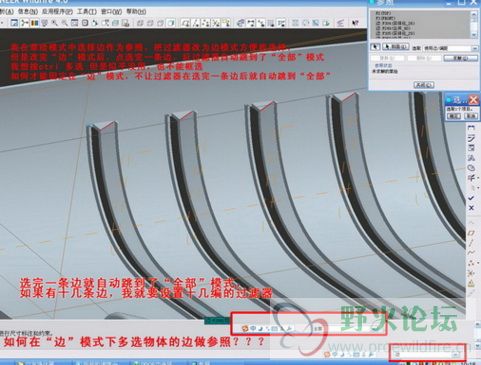This screenshot has width=481, height=365.
Task: Click 确定 in the 选取 dialog
Action: coord(454,116)
